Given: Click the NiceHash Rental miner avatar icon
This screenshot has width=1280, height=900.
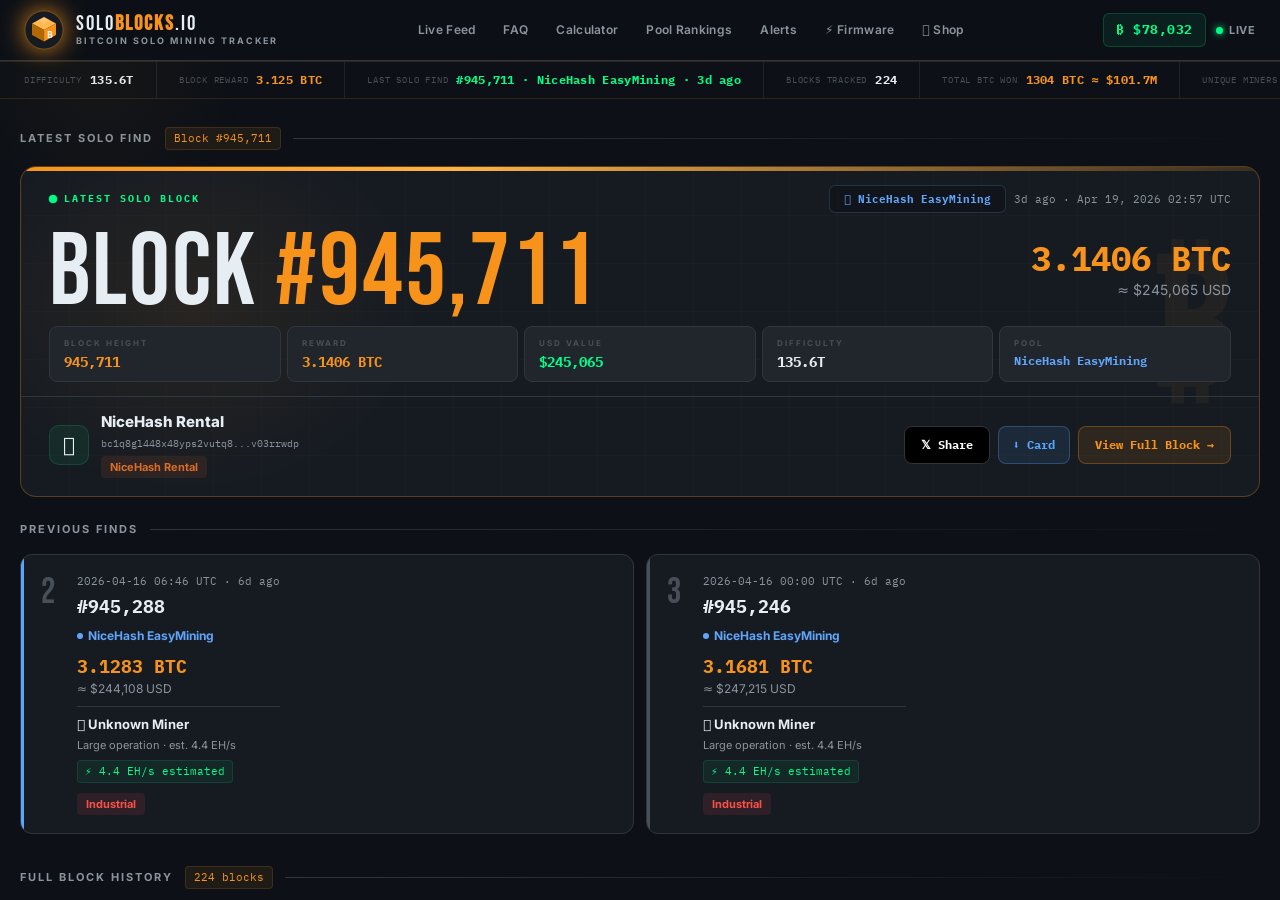Looking at the screenshot, I should coord(69,445).
